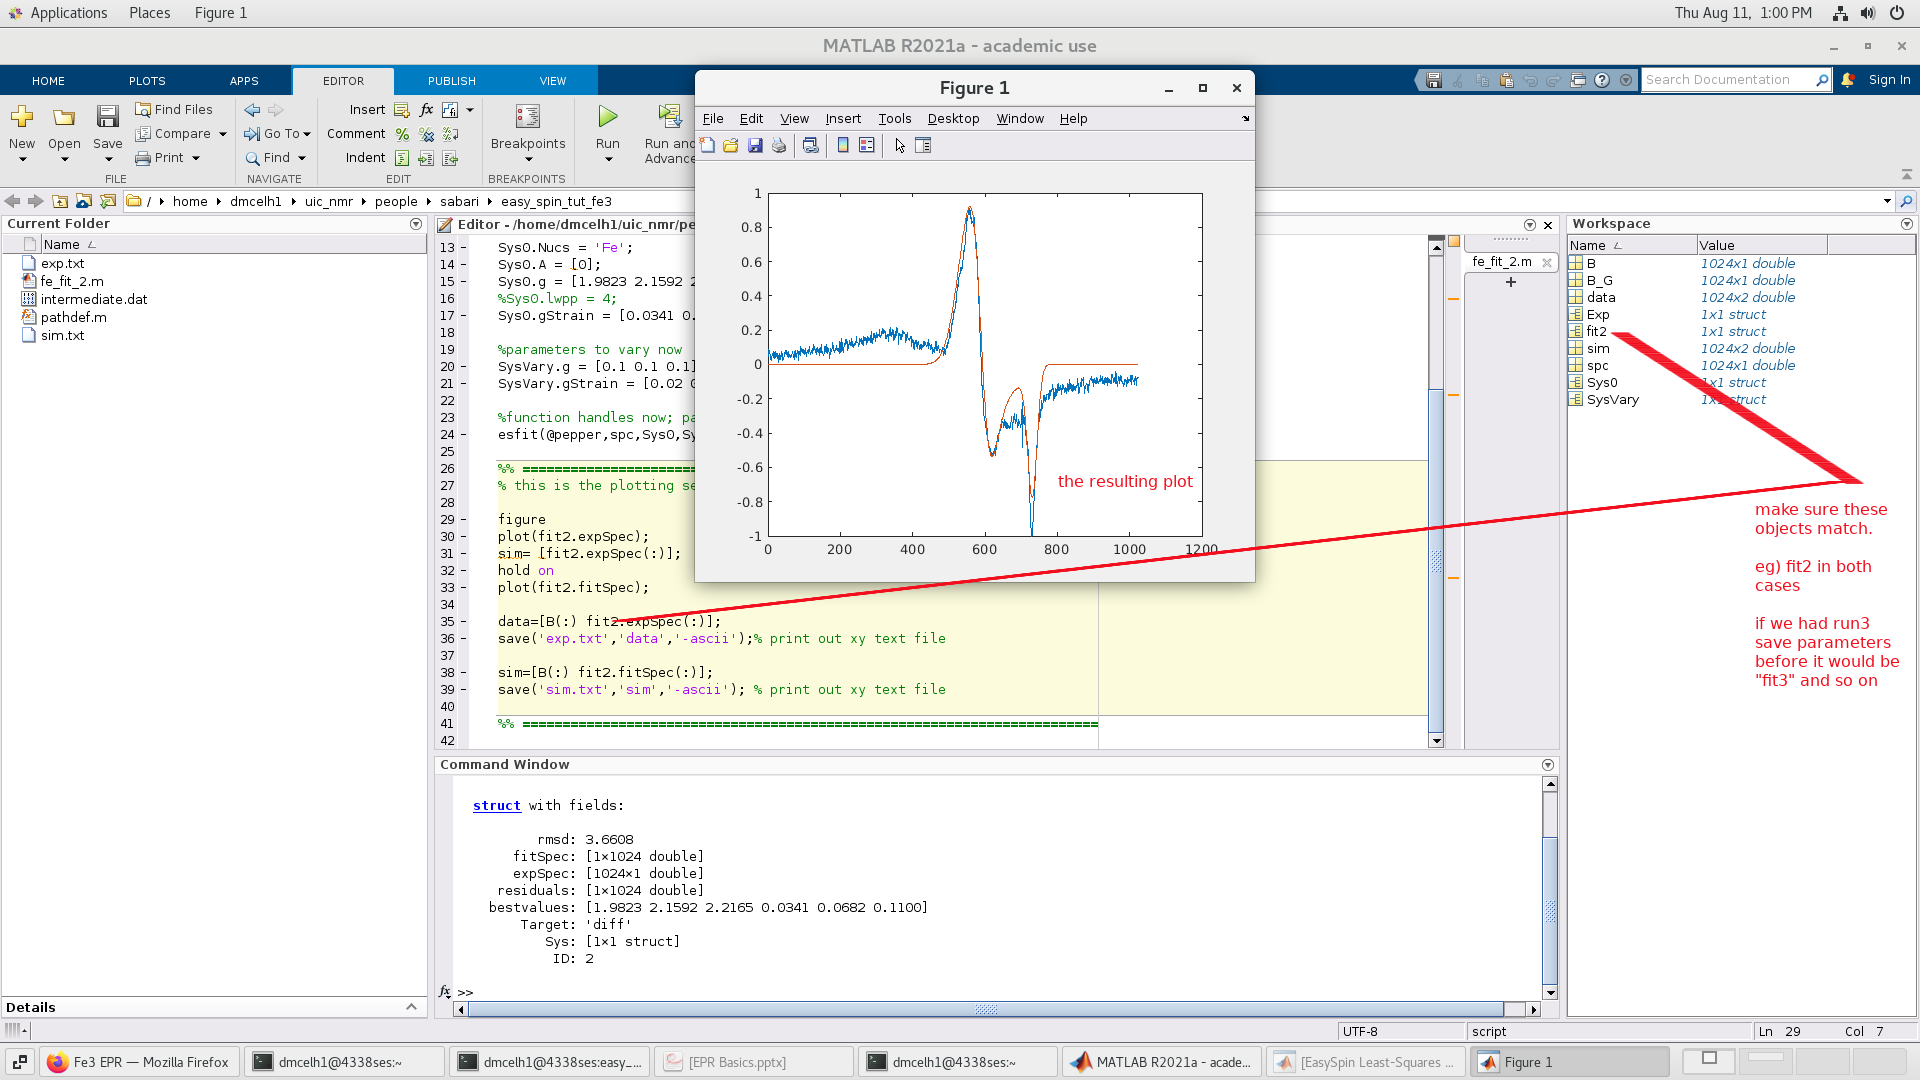Click the Open folder icon in the toolstrip

[x=64, y=118]
